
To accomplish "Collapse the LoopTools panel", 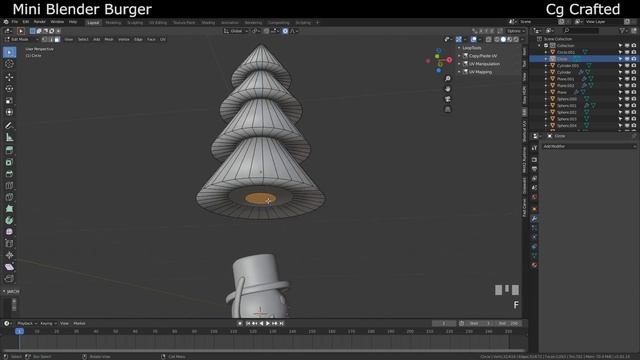I will click(x=471, y=48).
